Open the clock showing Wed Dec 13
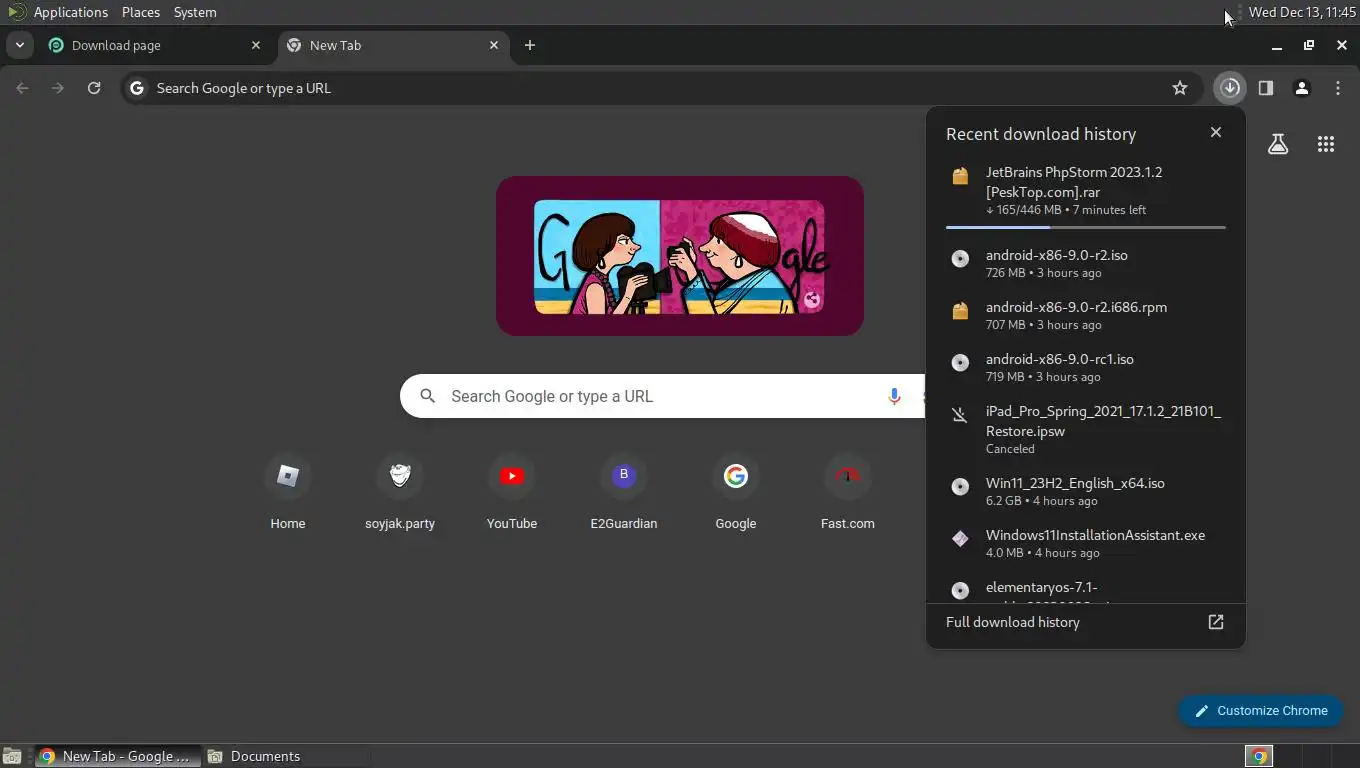1360x768 pixels. coord(1302,12)
